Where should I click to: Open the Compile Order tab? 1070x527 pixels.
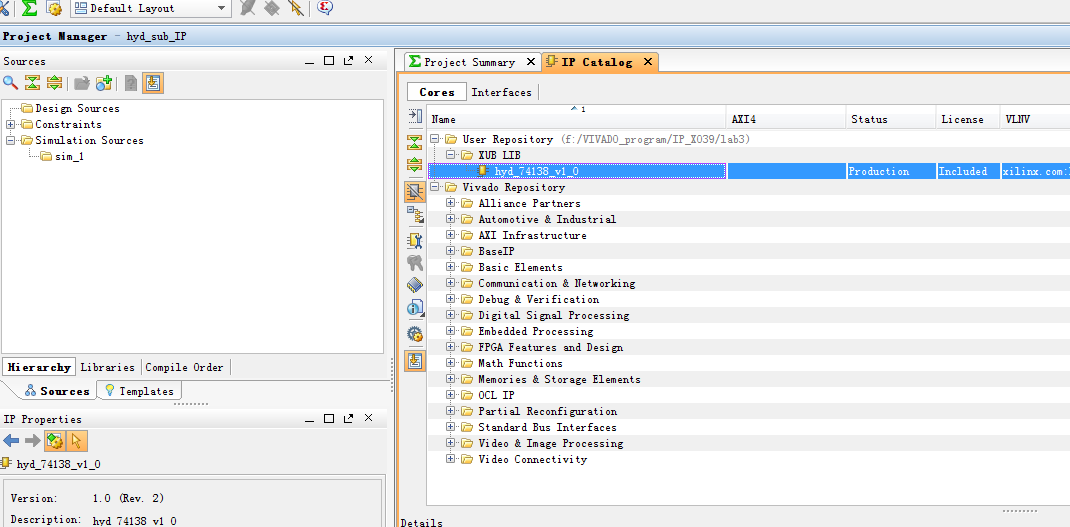pos(184,367)
